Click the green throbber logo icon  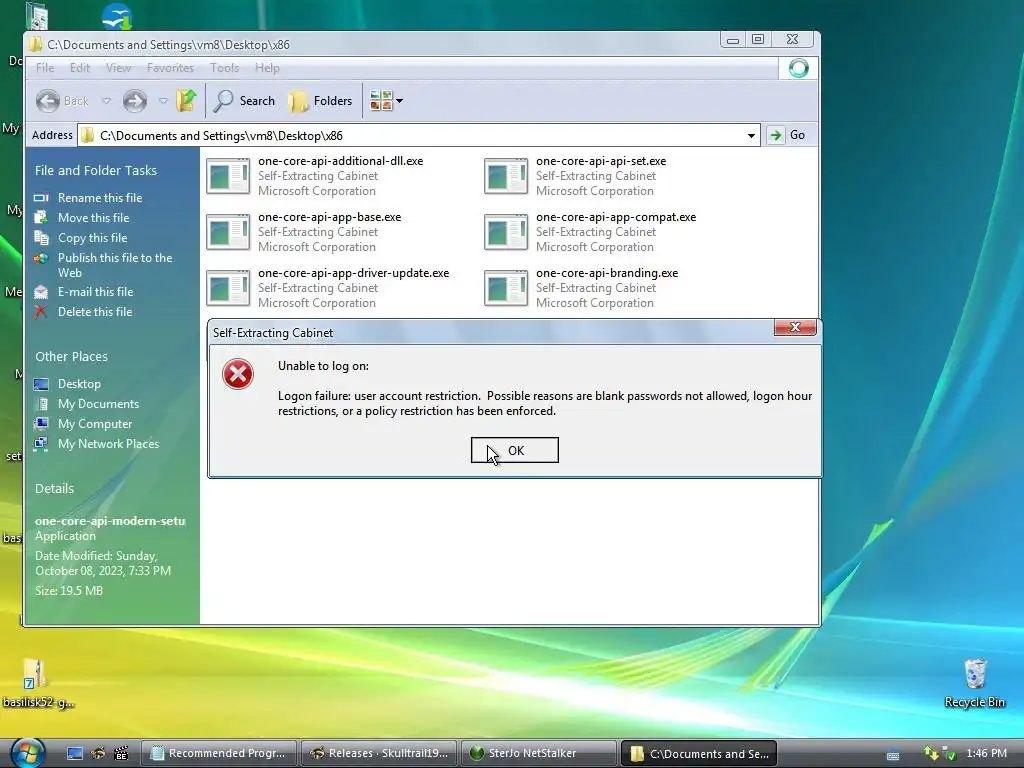point(798,68)
